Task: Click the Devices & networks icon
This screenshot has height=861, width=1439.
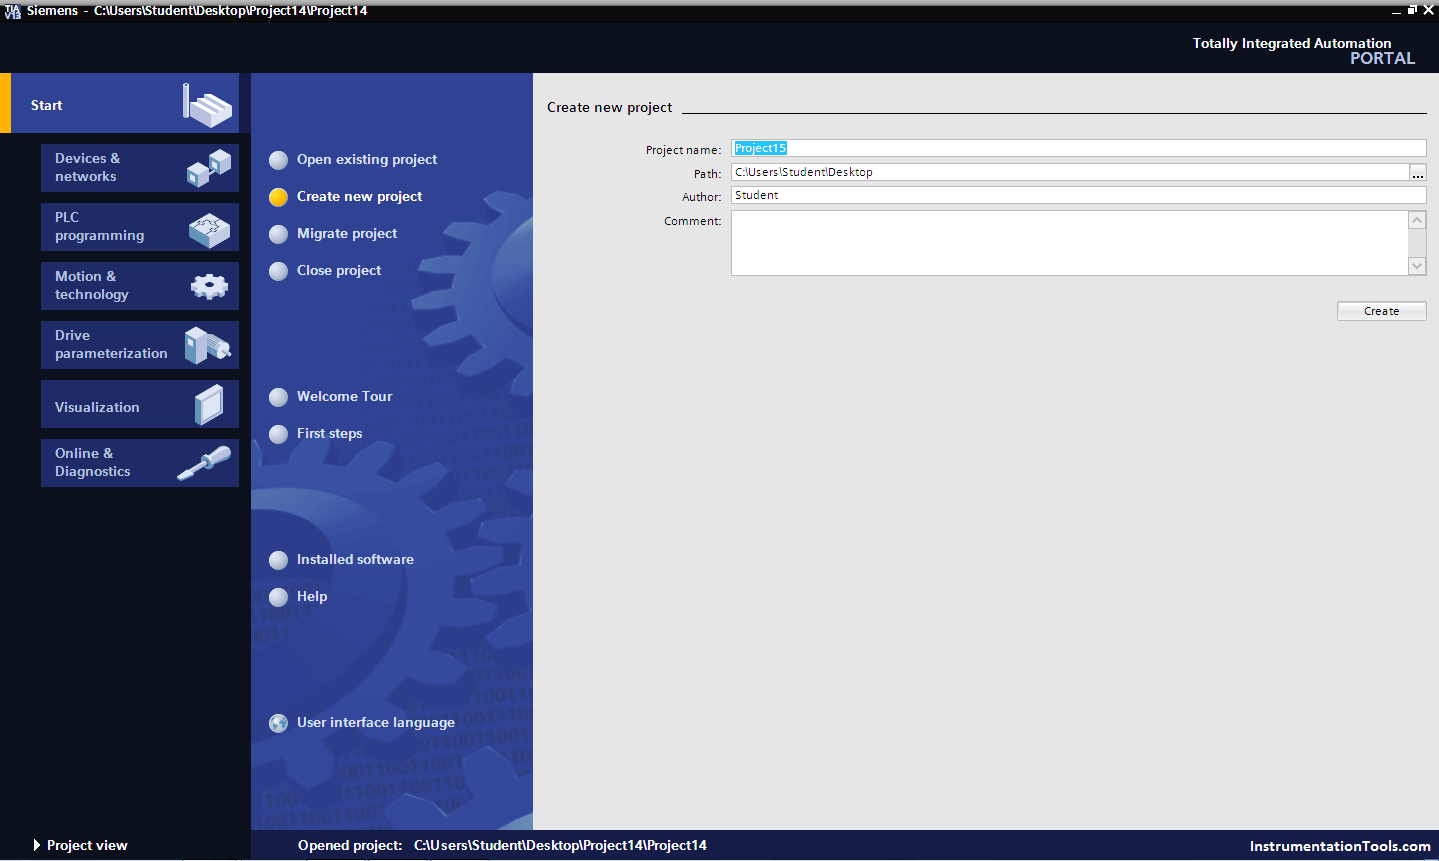Action: coord(209,167)
